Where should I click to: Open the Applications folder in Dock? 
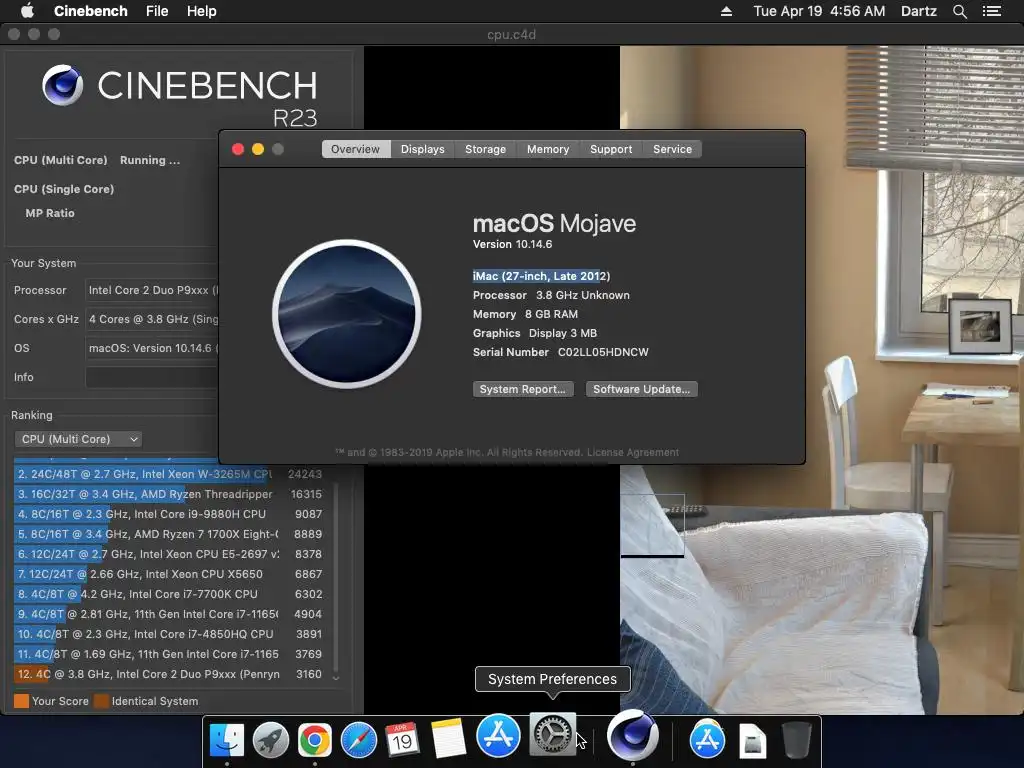pos(707,739)
